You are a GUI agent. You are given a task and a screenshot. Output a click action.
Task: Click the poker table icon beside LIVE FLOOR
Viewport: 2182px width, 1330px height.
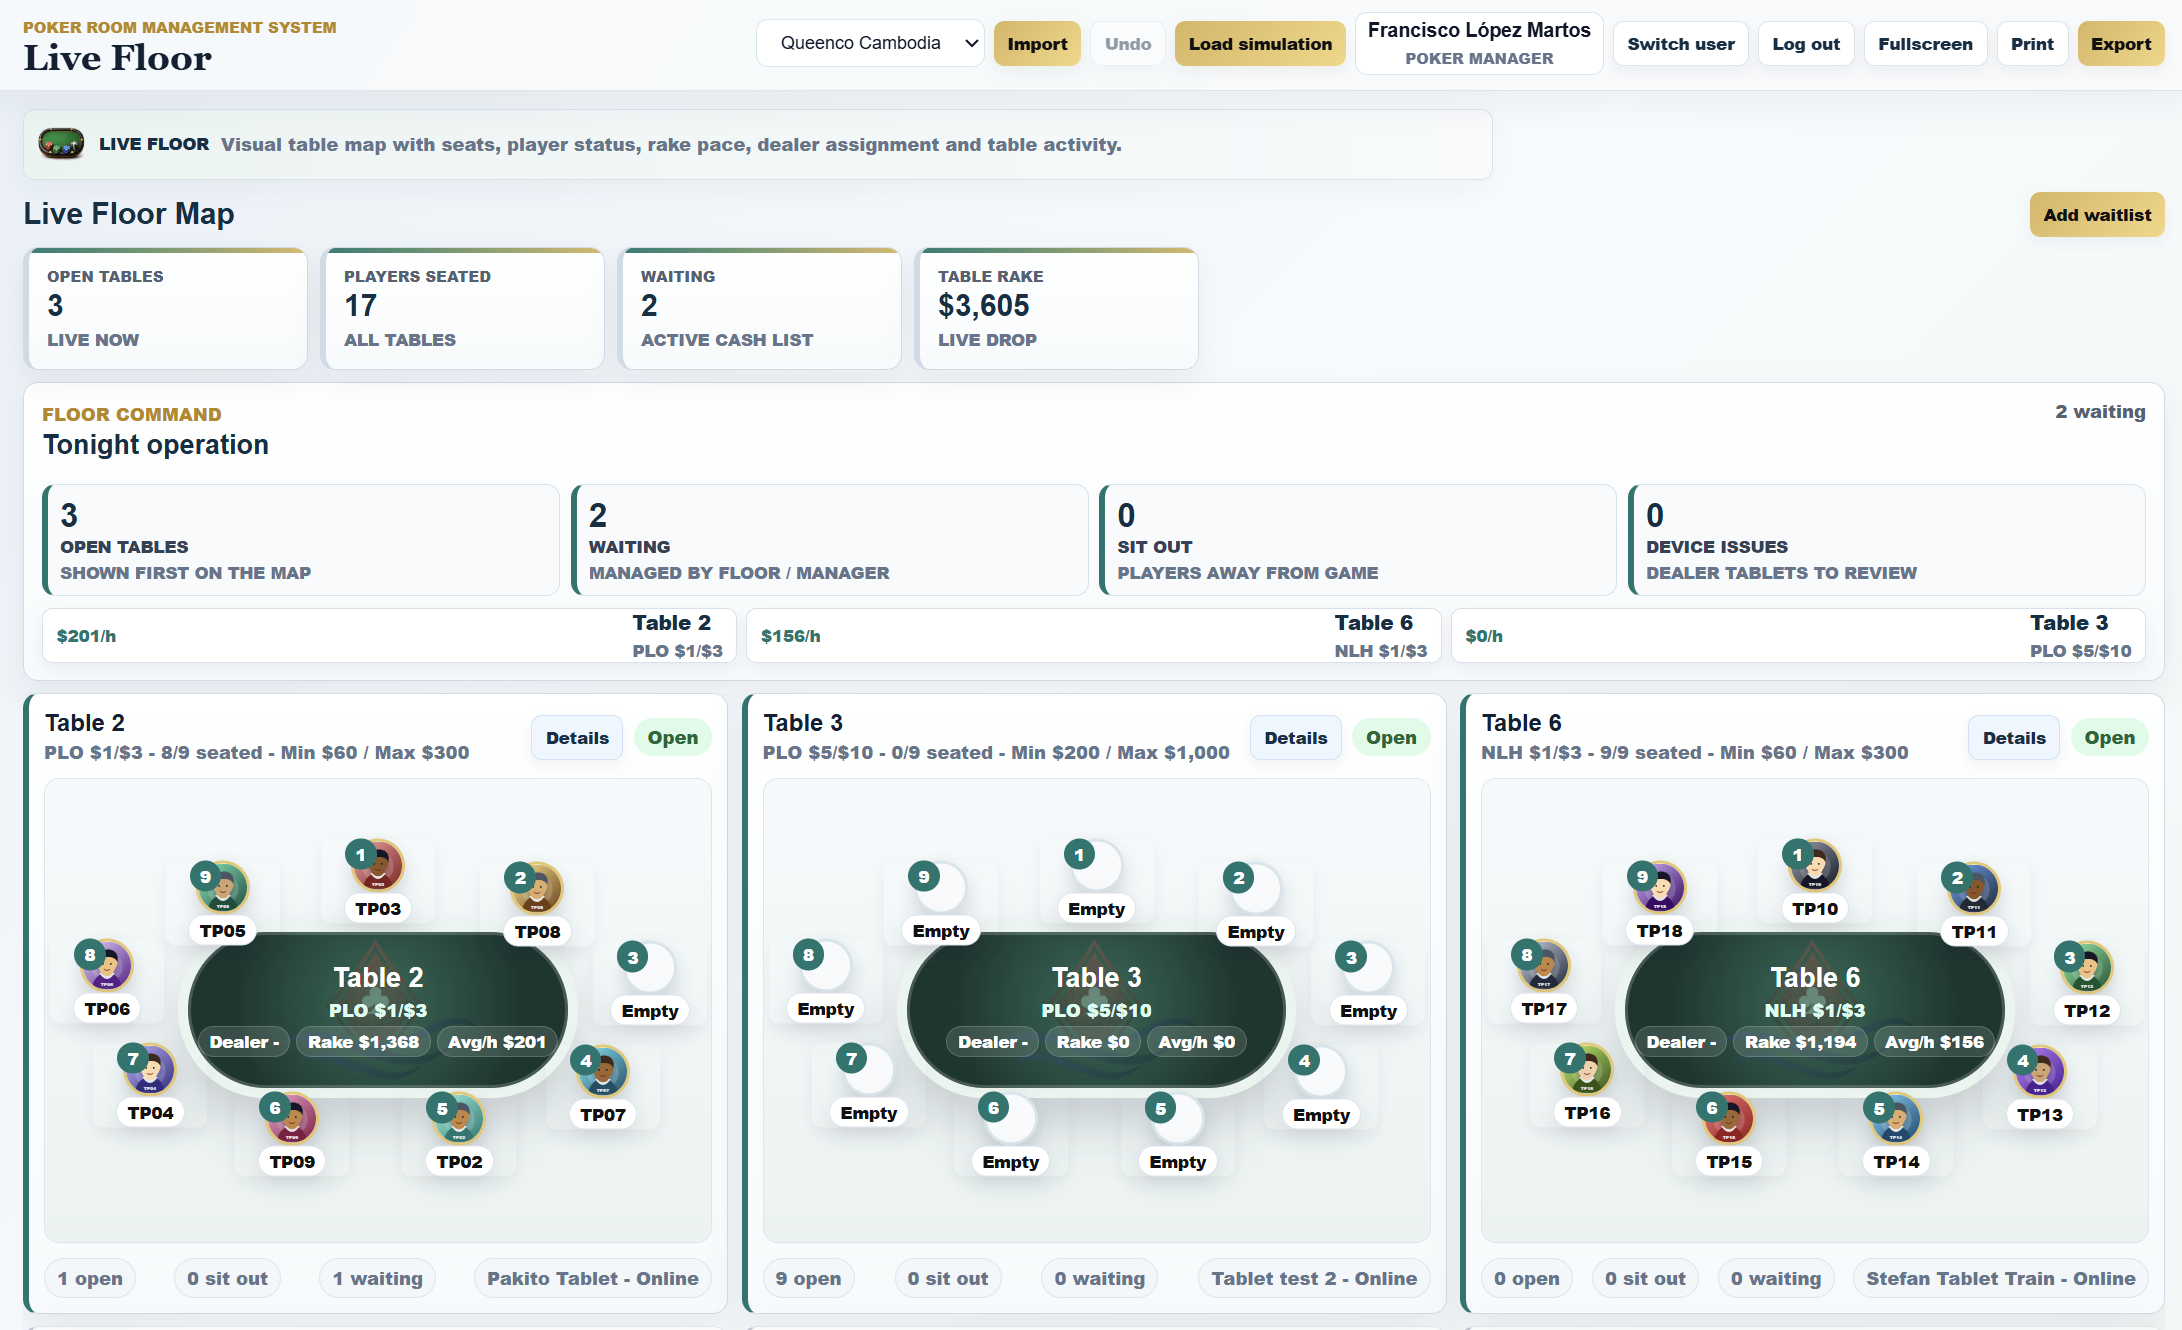point(61,144)
